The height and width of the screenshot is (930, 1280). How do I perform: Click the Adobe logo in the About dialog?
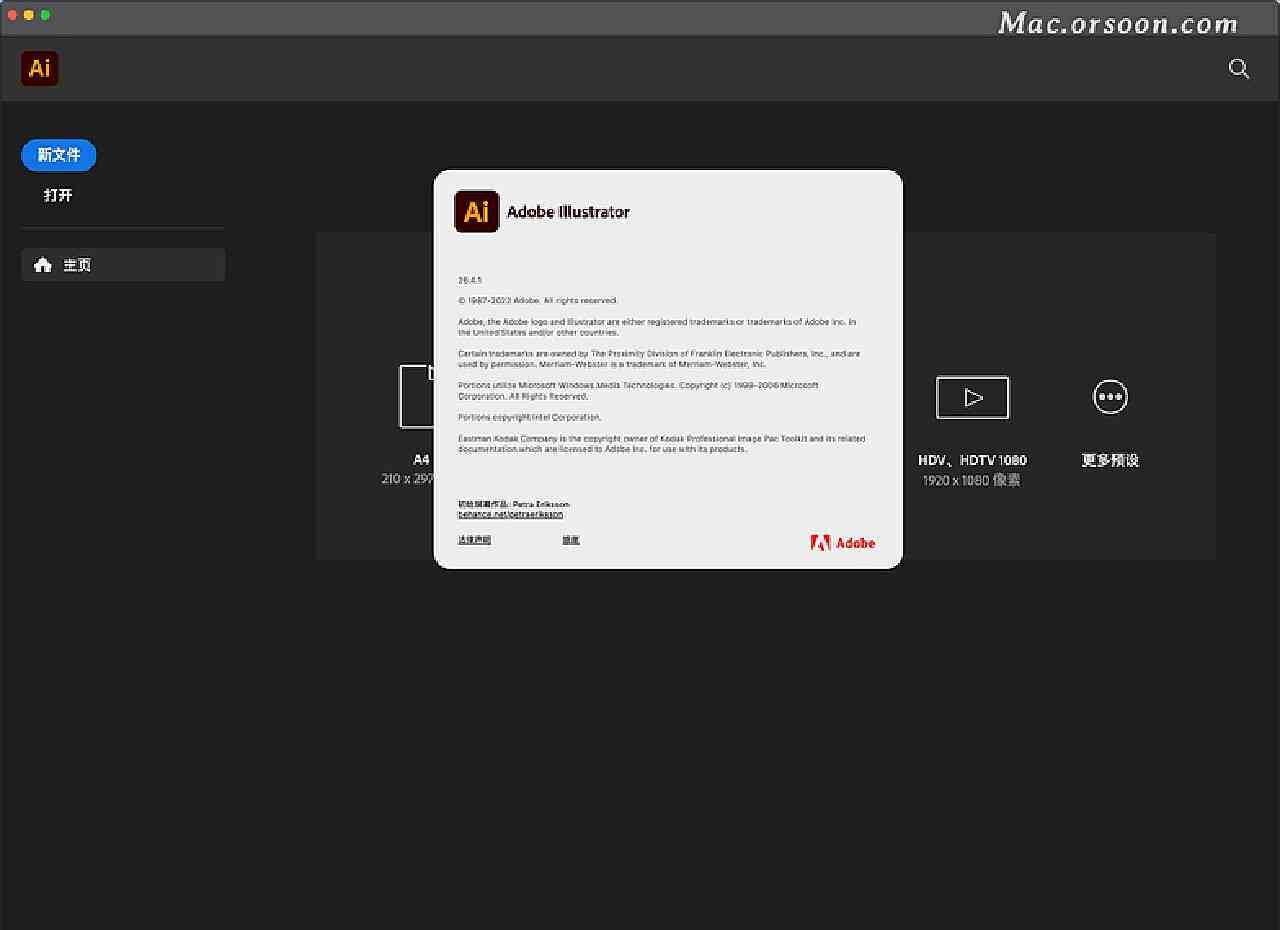coord(843,543)
